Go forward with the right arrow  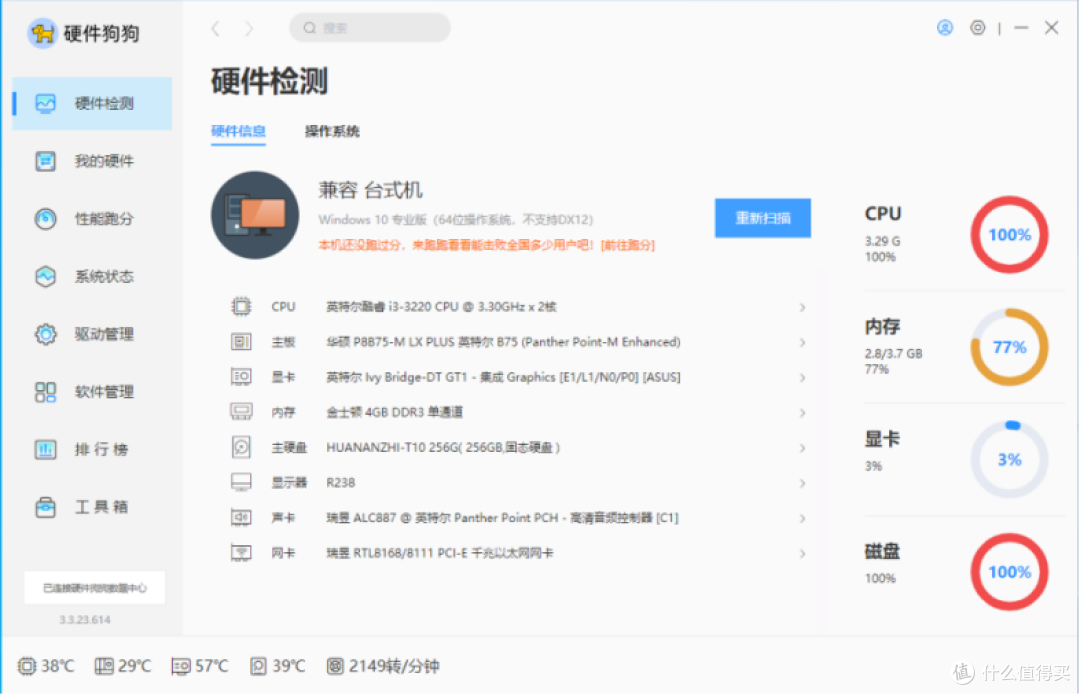pos(249,28)
